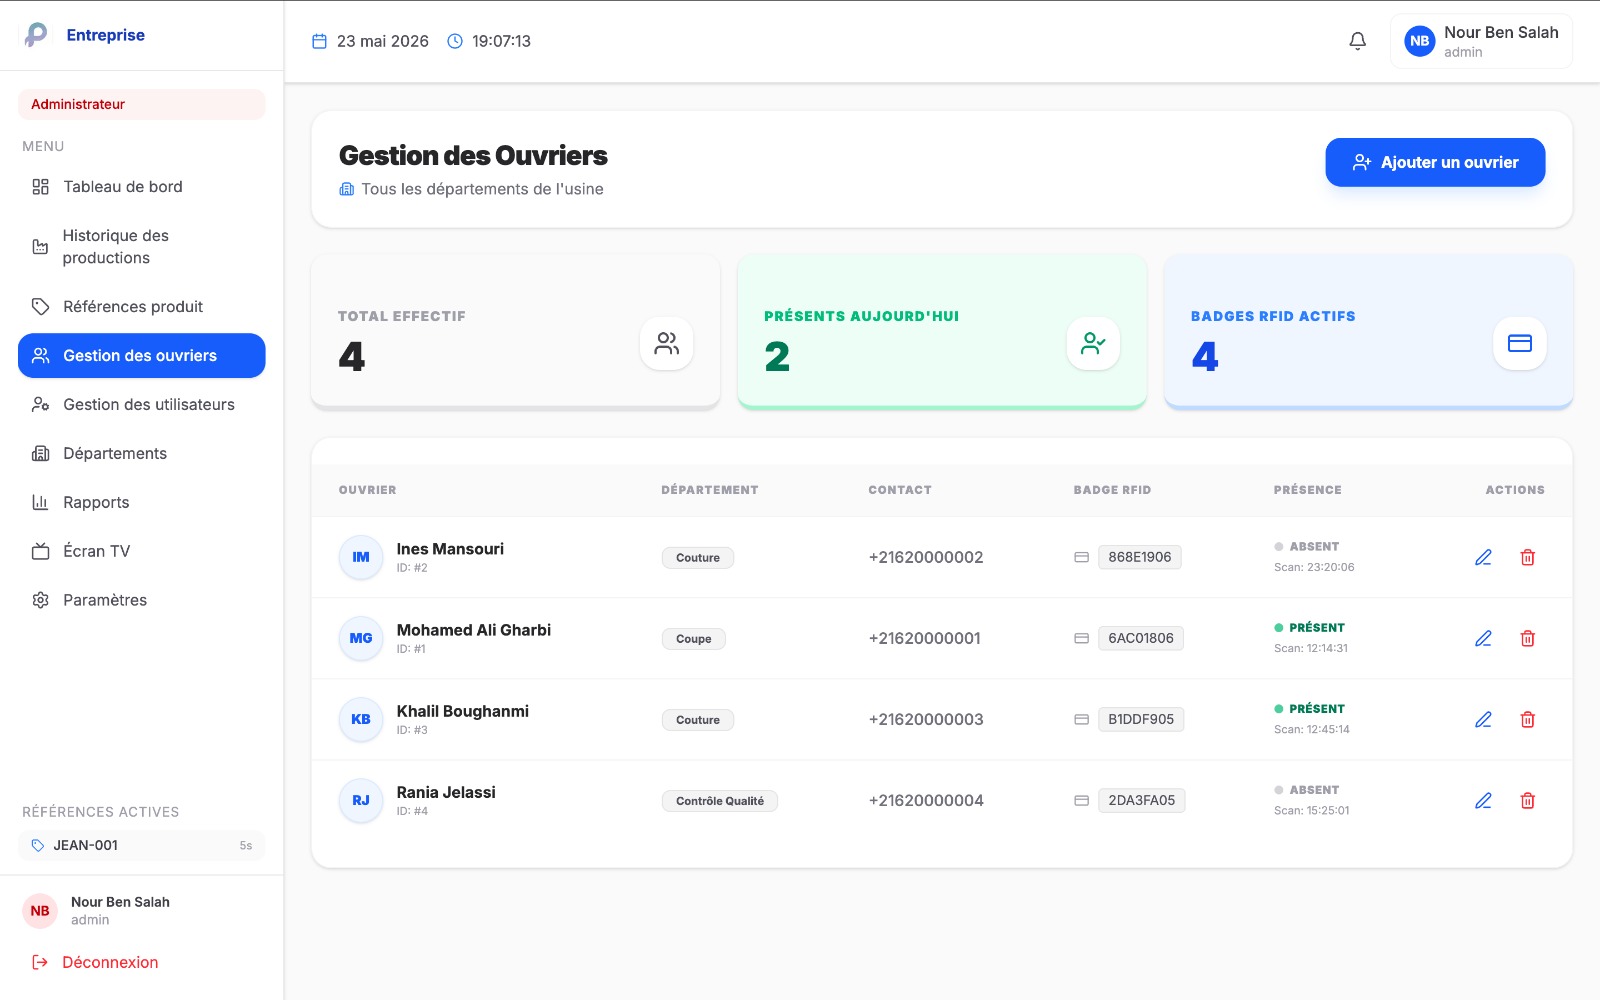Delete Mohamed Ali Gharbi's record
Screen dimensions: 1600x1000
pyautogui.click(x=1527, y=638)
